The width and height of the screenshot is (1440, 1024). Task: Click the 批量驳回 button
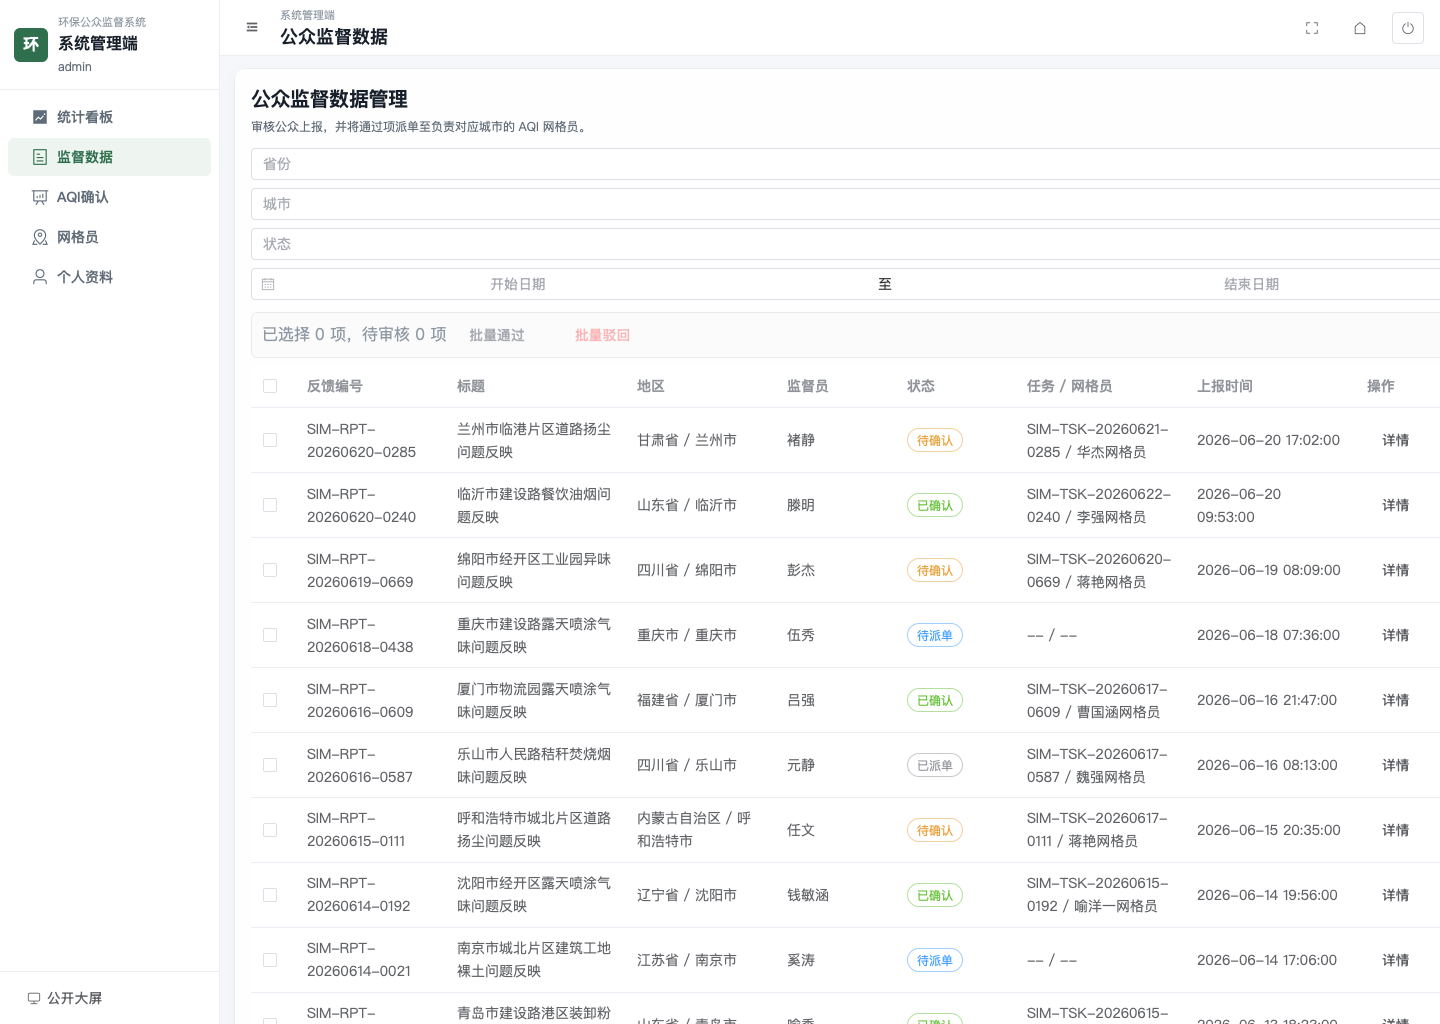(x=602, y=335)
